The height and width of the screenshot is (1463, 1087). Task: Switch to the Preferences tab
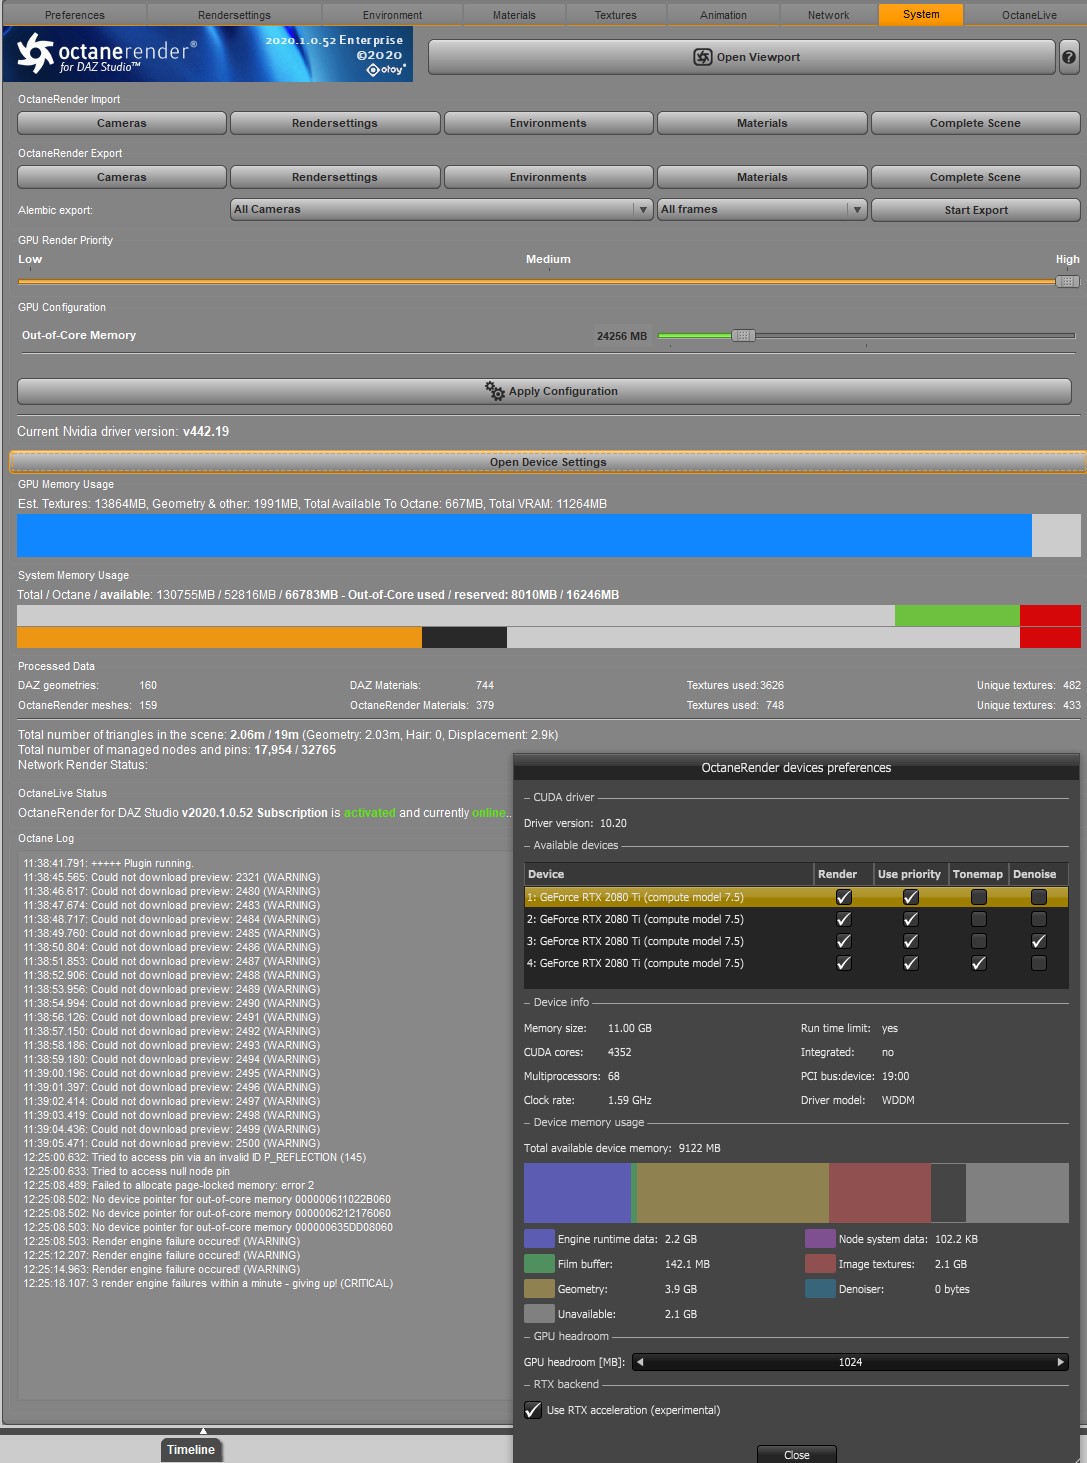tap(75, 15)
